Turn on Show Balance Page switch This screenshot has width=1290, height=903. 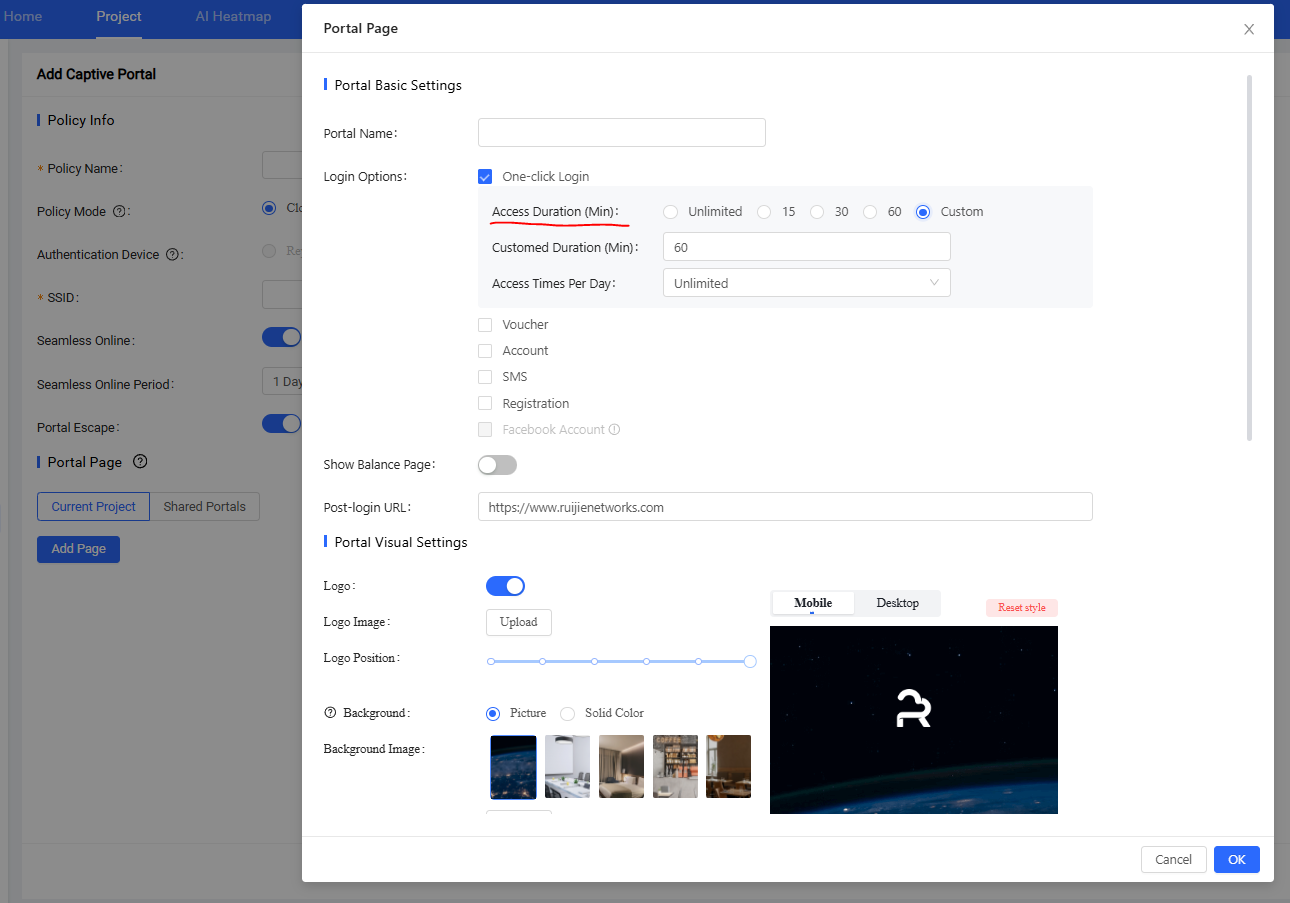point(497,465)
